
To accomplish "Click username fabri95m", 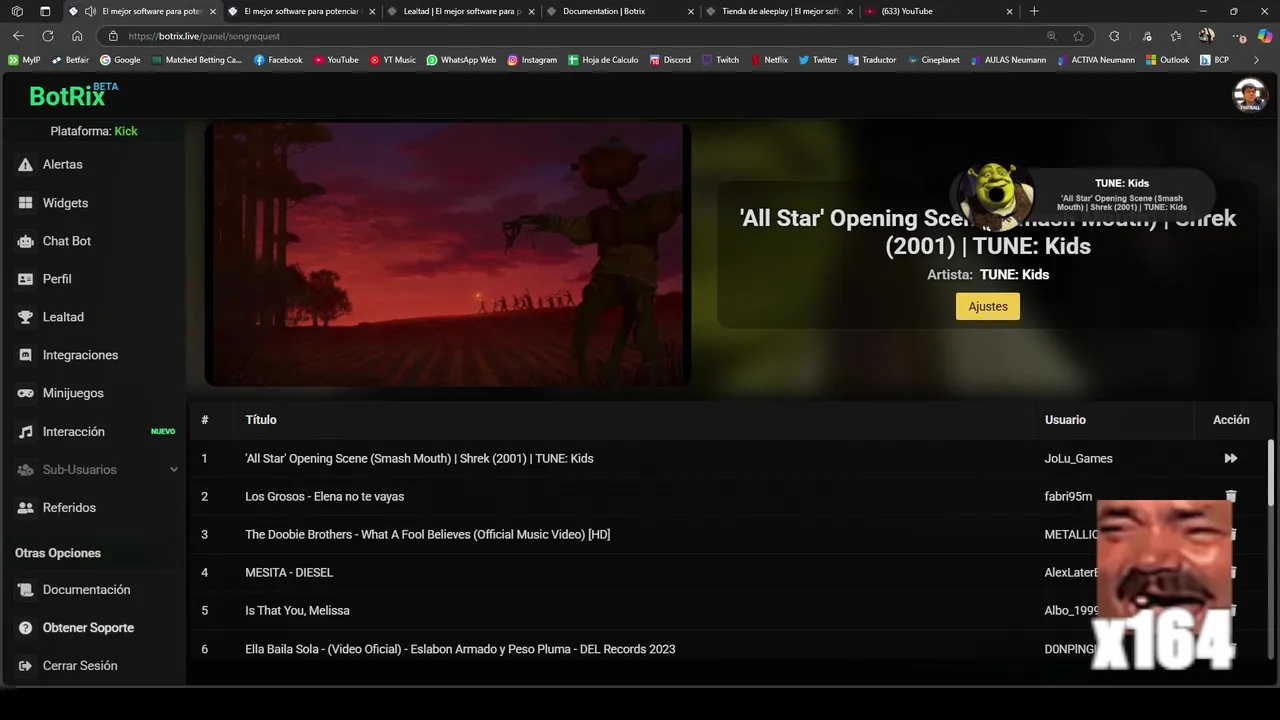I will point(1068,496).
